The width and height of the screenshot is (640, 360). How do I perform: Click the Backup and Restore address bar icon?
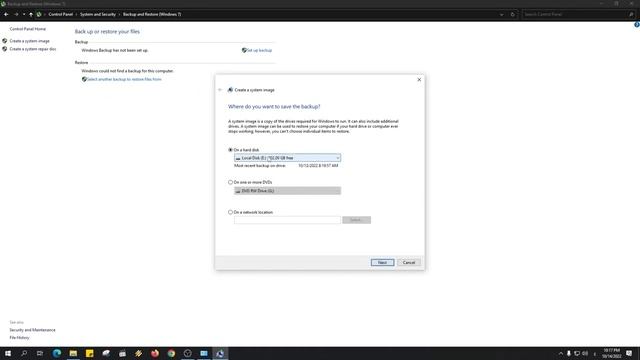click(39, 14)
